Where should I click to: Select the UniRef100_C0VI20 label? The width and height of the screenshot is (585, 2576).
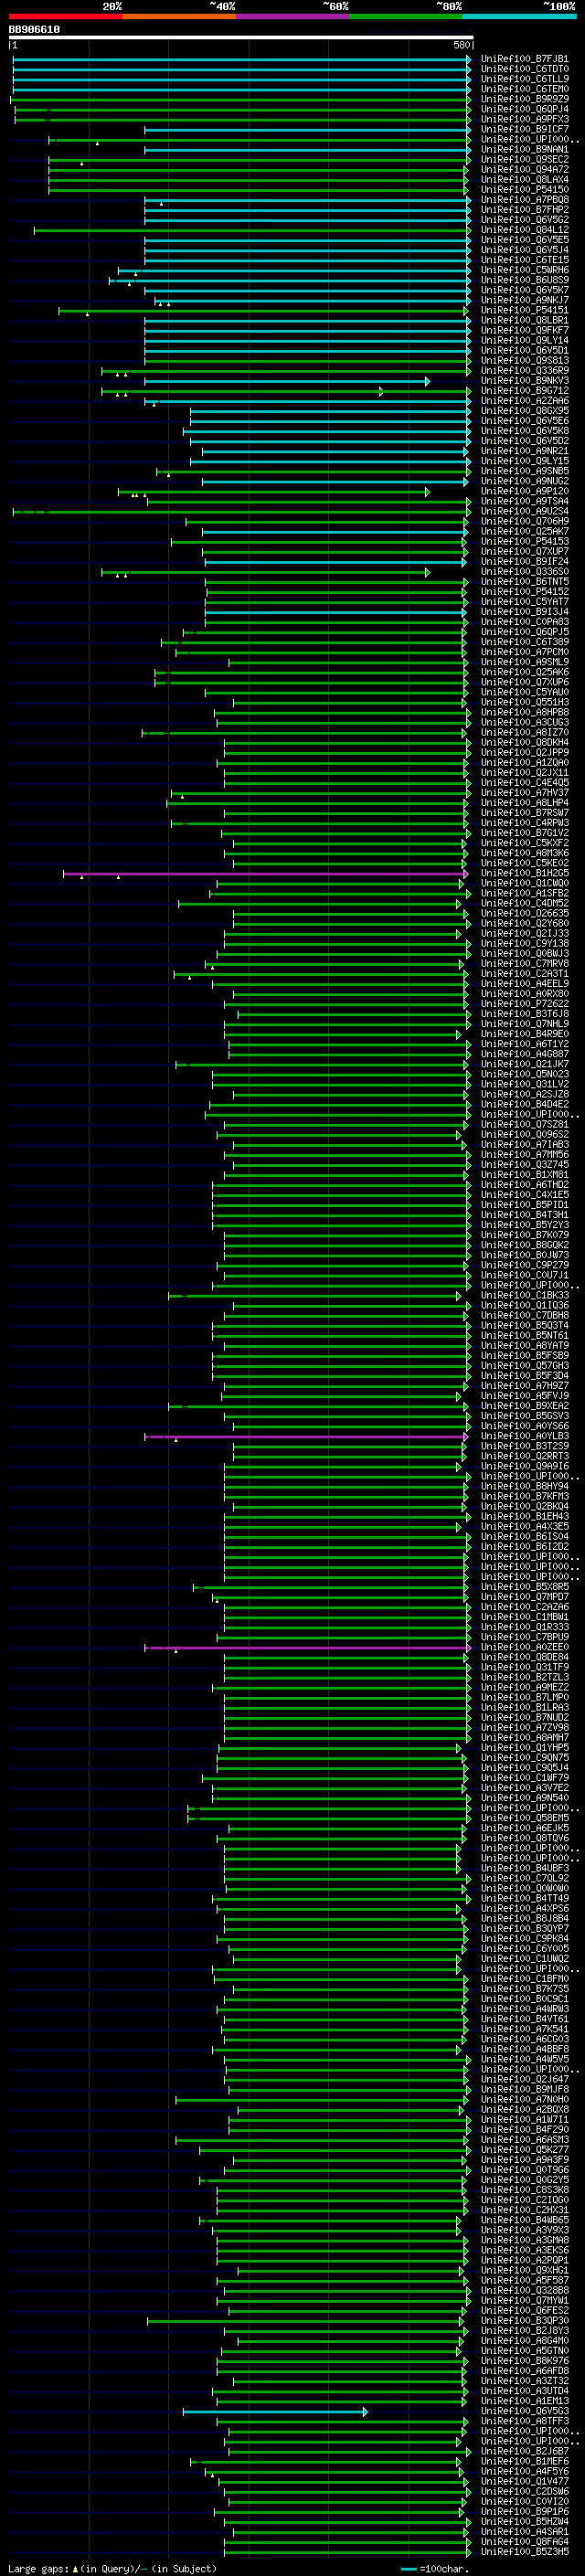[x=525, y=2501]
